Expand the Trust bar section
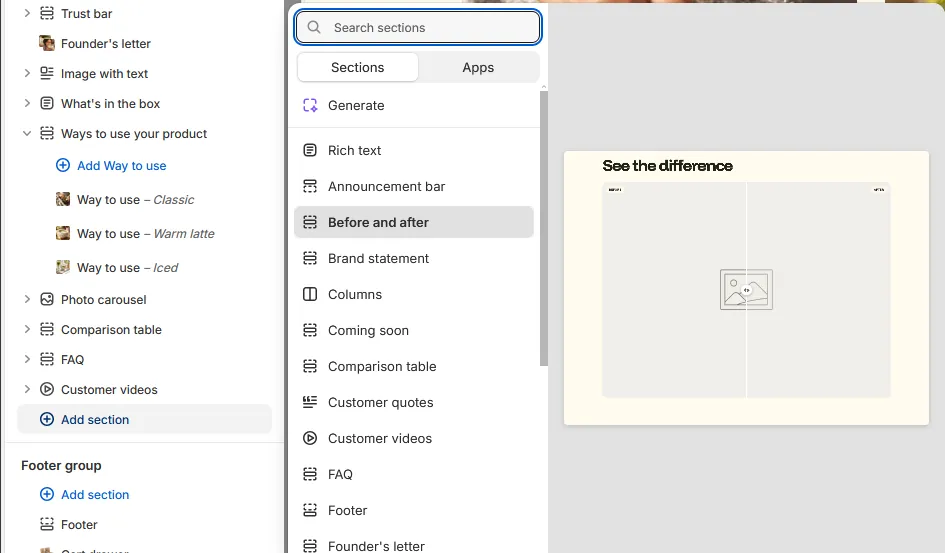 coord(27,13)
